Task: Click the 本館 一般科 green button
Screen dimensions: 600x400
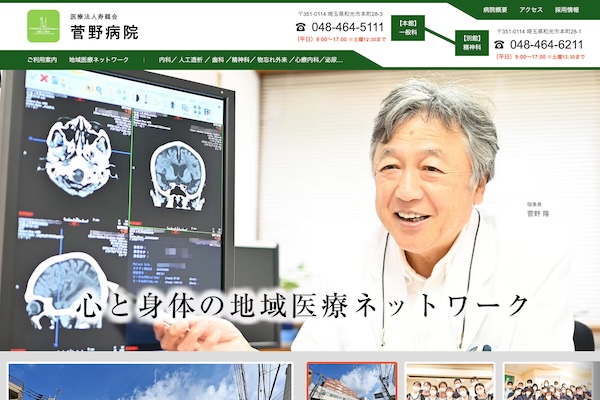Action: (x=408, y=28)
